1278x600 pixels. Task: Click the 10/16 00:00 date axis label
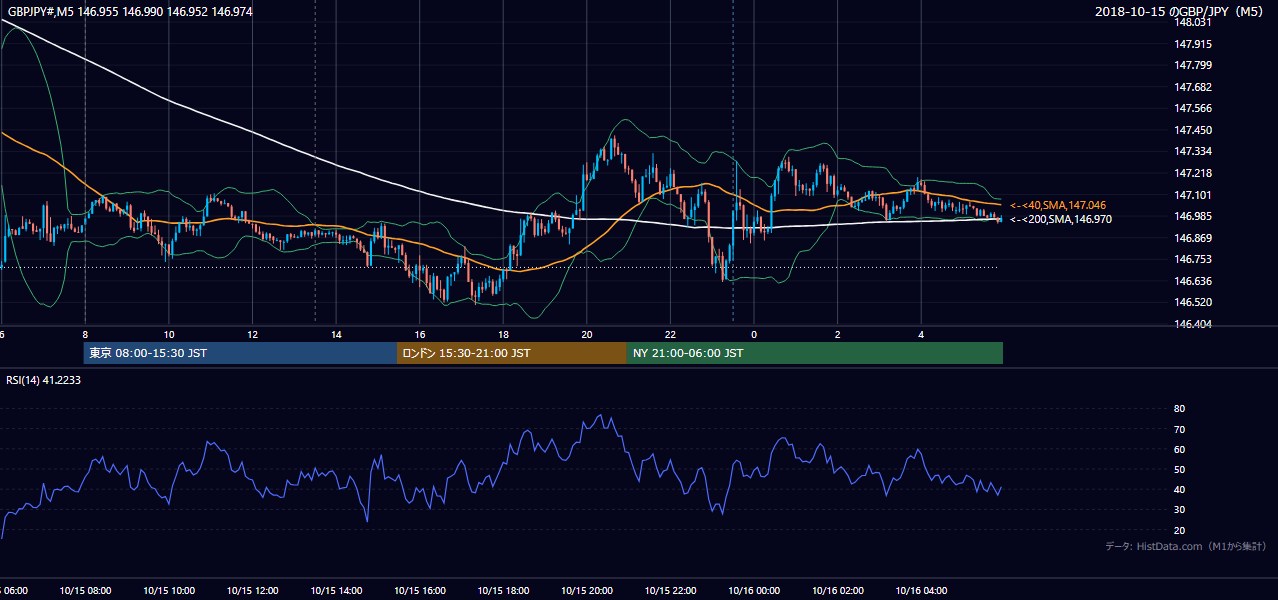pyautogui.click(x=754, y=590)
